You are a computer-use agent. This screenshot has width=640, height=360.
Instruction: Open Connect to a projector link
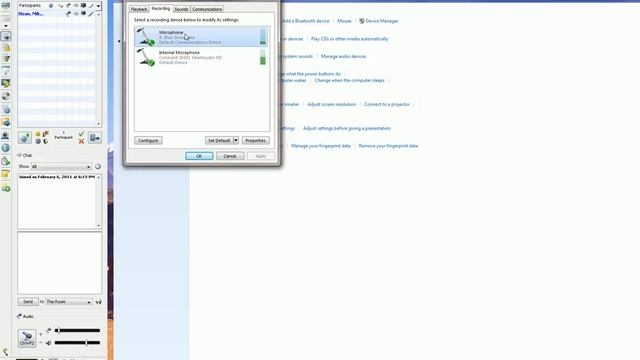pos(387,104)
